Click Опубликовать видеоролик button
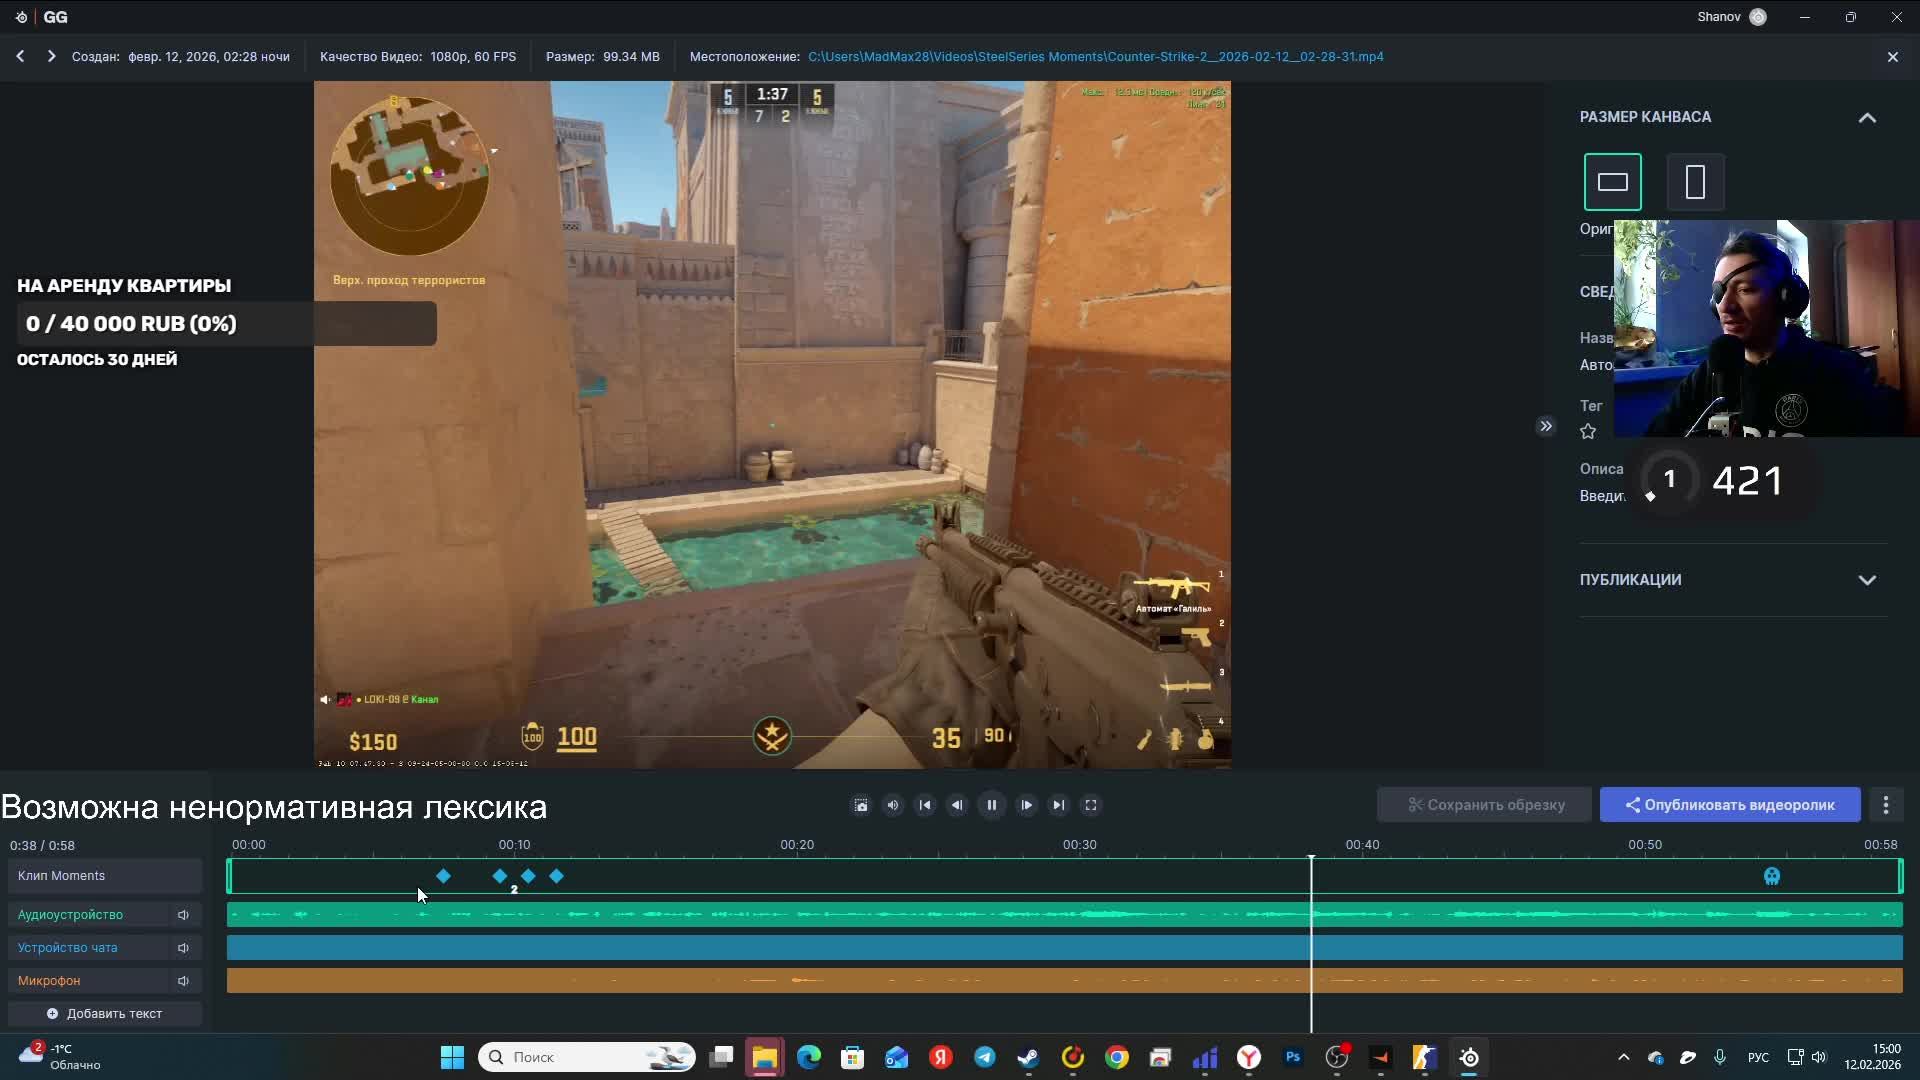1920x1080 pixels. click(1729, 805)
